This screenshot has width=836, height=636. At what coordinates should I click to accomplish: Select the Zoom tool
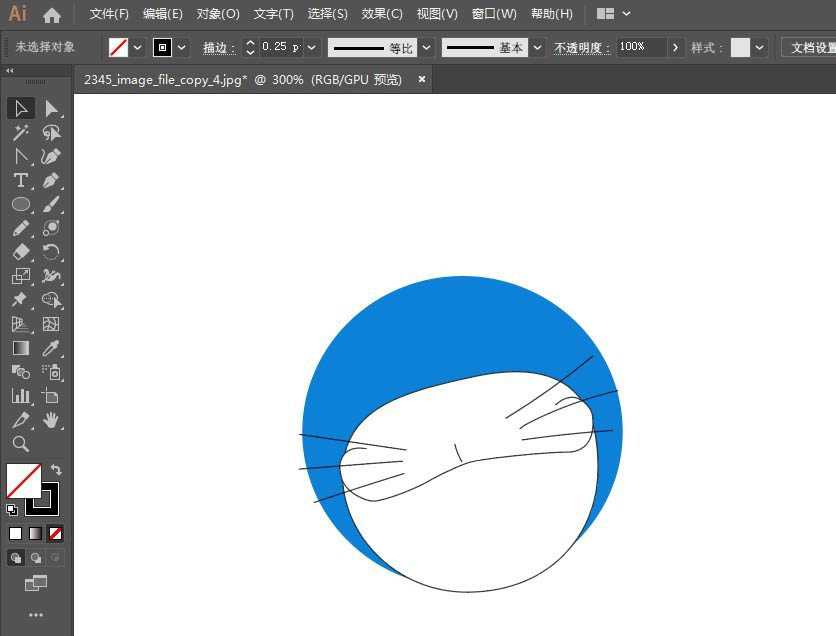[20, 444]
